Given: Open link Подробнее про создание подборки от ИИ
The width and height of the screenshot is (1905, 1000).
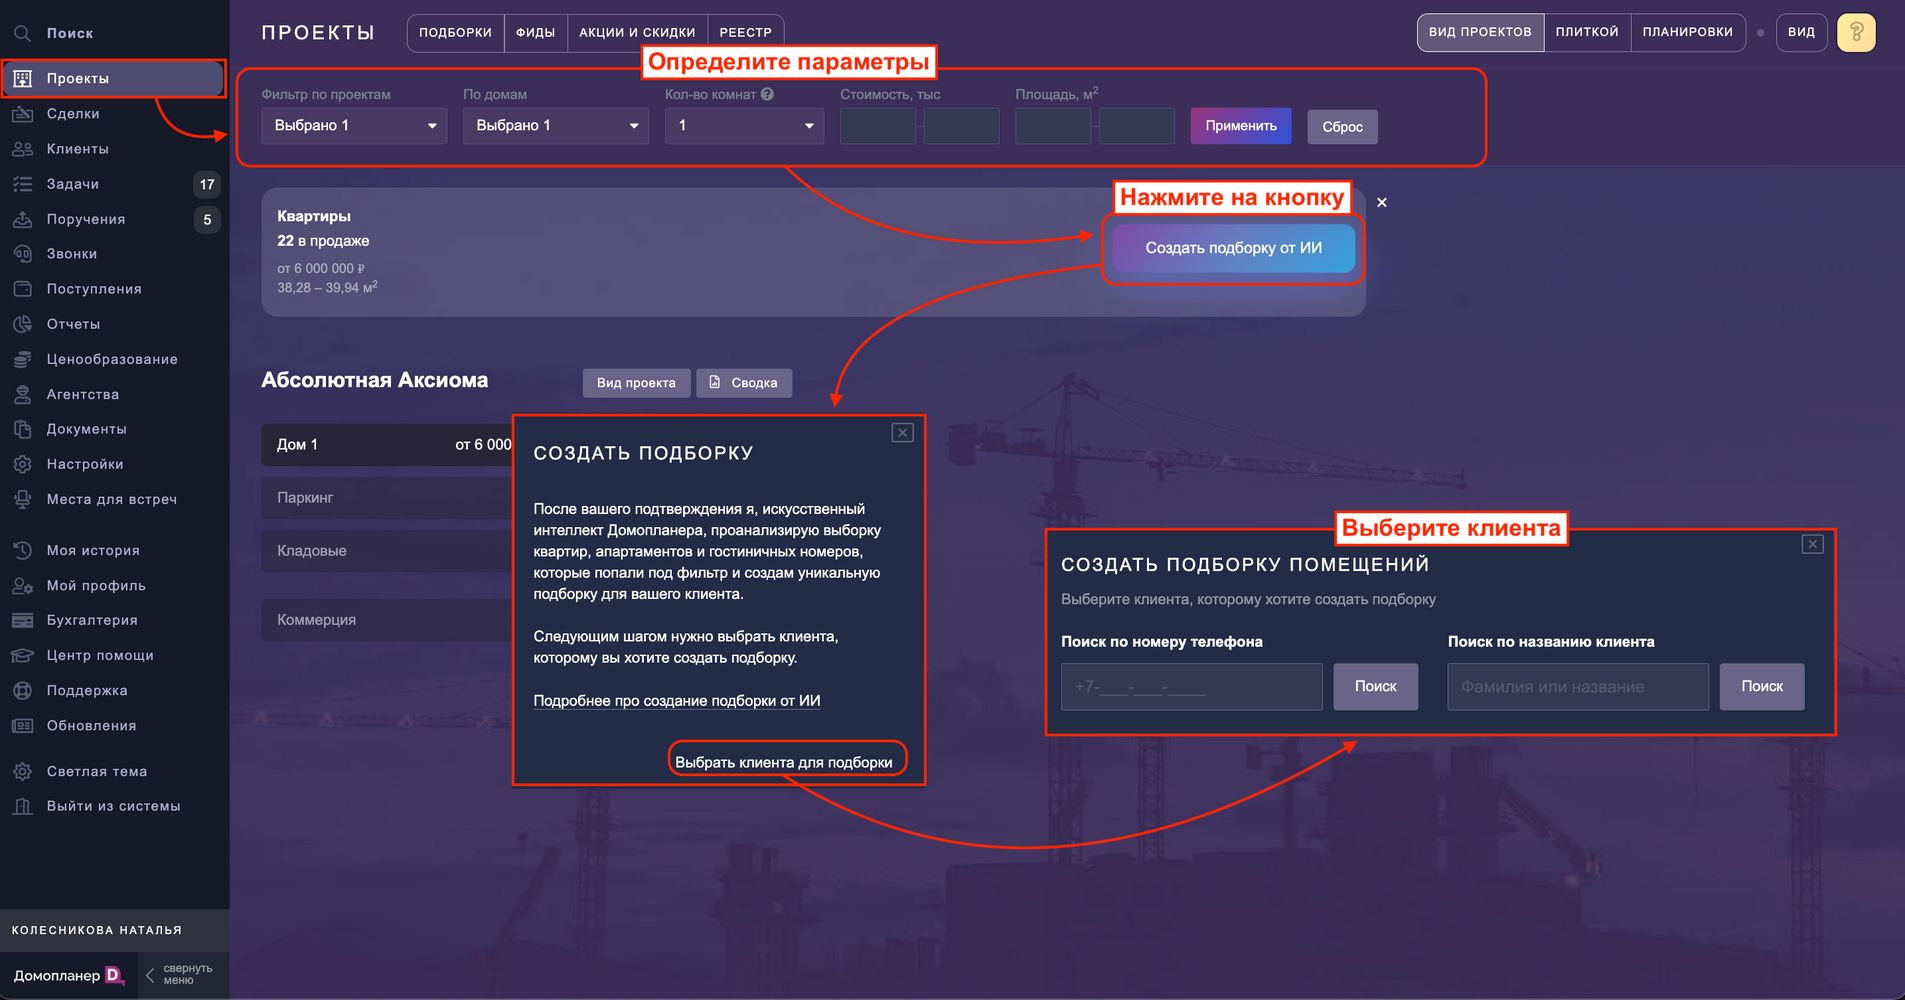Looking at the screenshot, I should (x=677, y=701).
